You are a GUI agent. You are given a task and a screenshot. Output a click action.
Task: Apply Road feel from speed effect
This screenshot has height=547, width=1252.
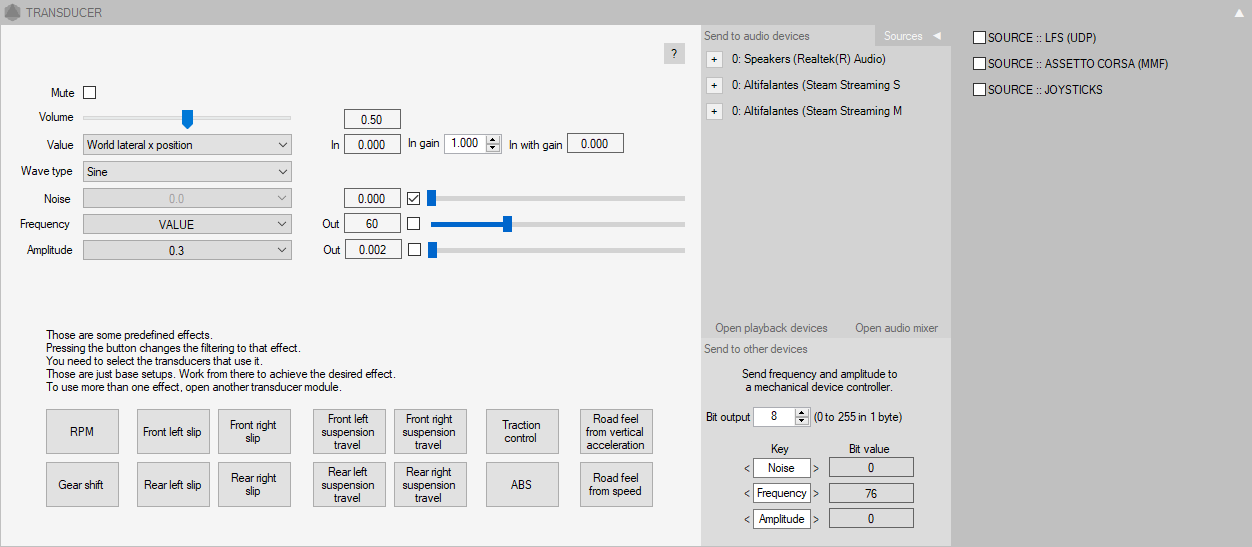(616, 485)
